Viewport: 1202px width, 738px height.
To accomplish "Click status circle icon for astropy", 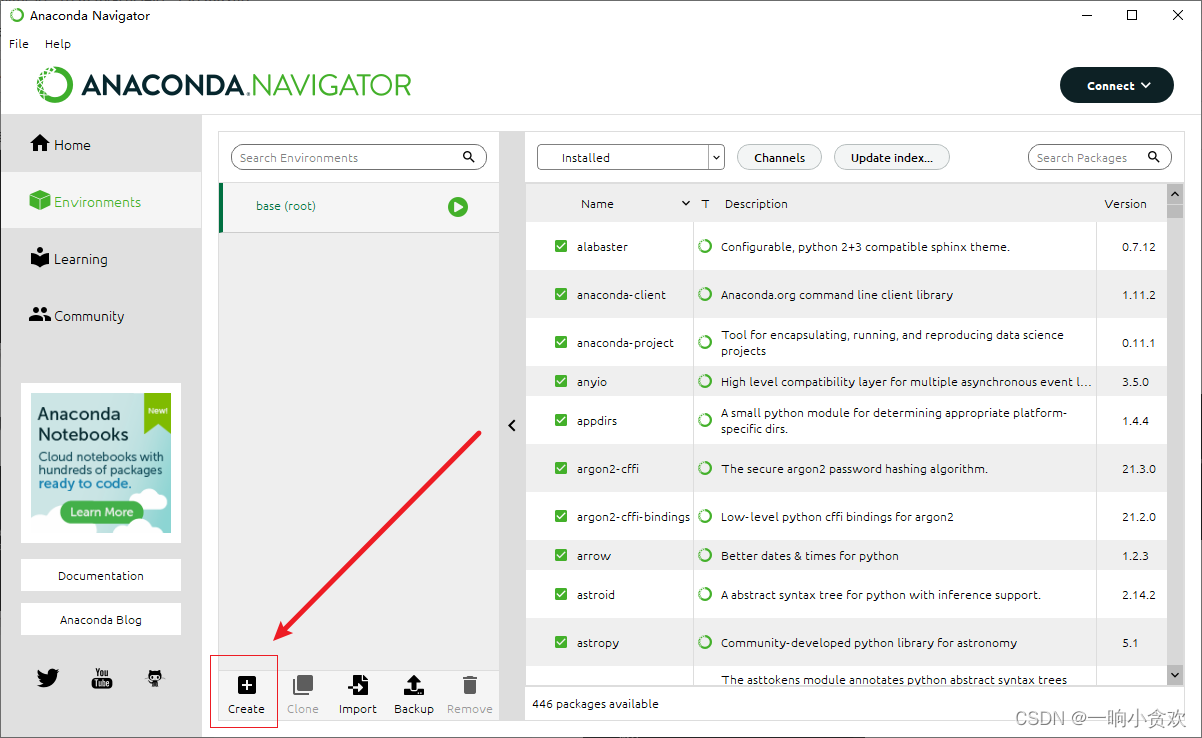I will pyautogui.click(x=705, y=642).
